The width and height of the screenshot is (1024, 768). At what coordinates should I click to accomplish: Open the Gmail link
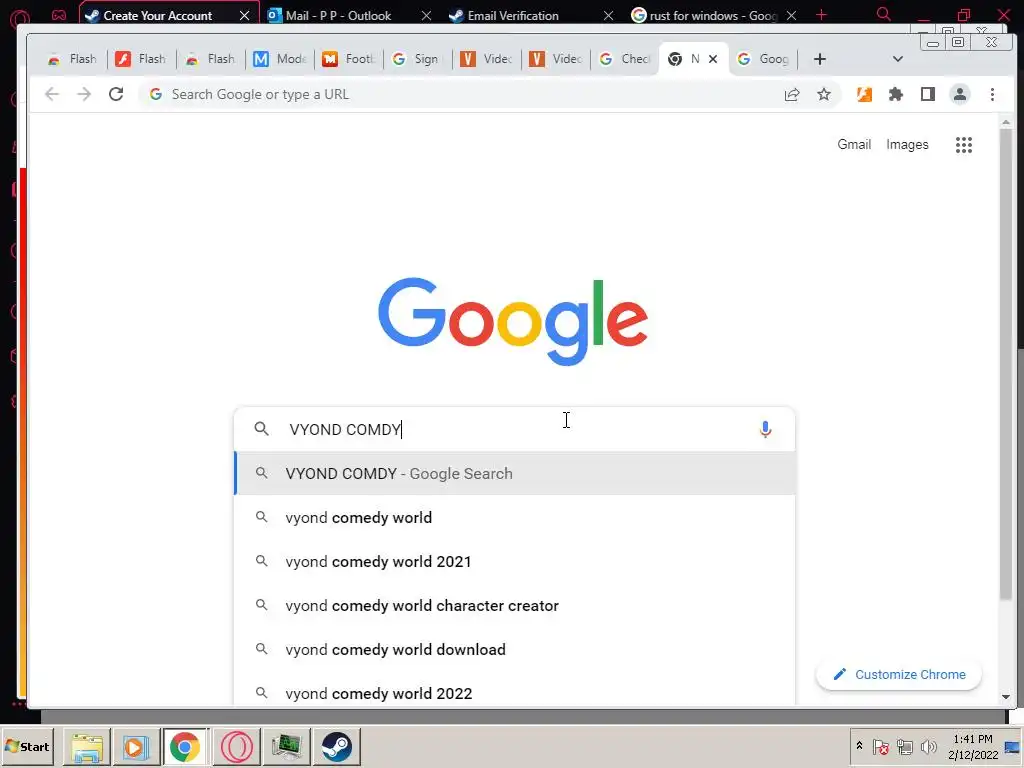point(854,144)
